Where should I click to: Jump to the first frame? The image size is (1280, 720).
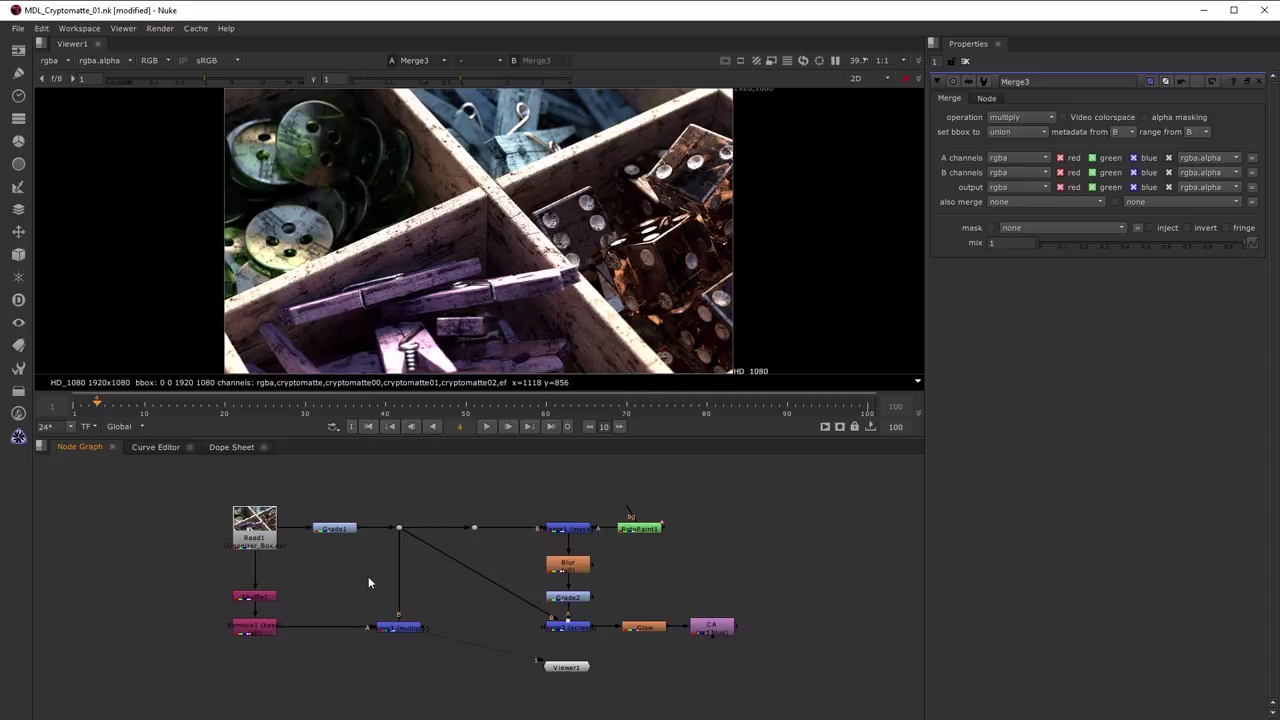368,426
